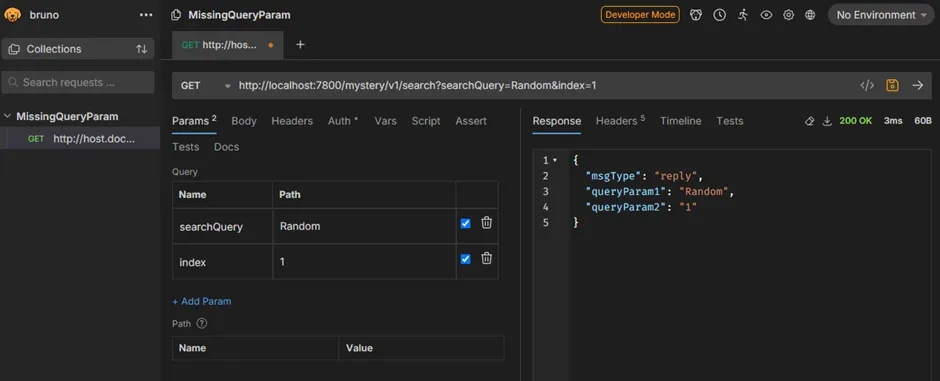Sort collections with the arrows icon
The height and width of the screenshot is (381, 940).
[141, 49]
